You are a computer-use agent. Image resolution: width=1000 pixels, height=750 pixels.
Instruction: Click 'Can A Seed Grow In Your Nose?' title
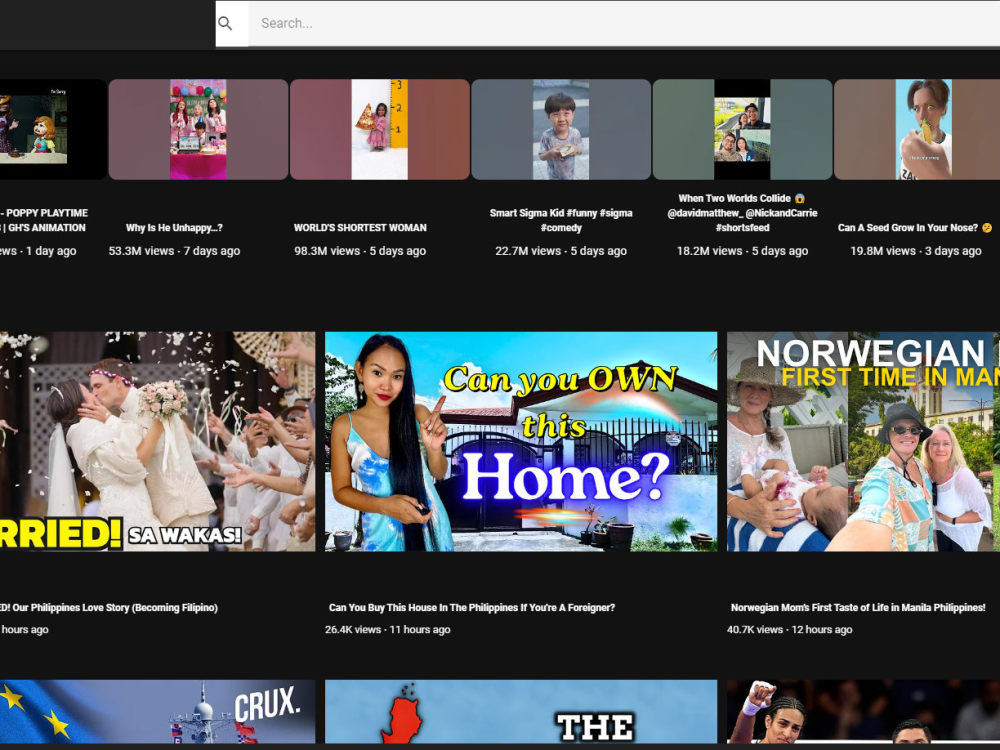click(915, 228)
